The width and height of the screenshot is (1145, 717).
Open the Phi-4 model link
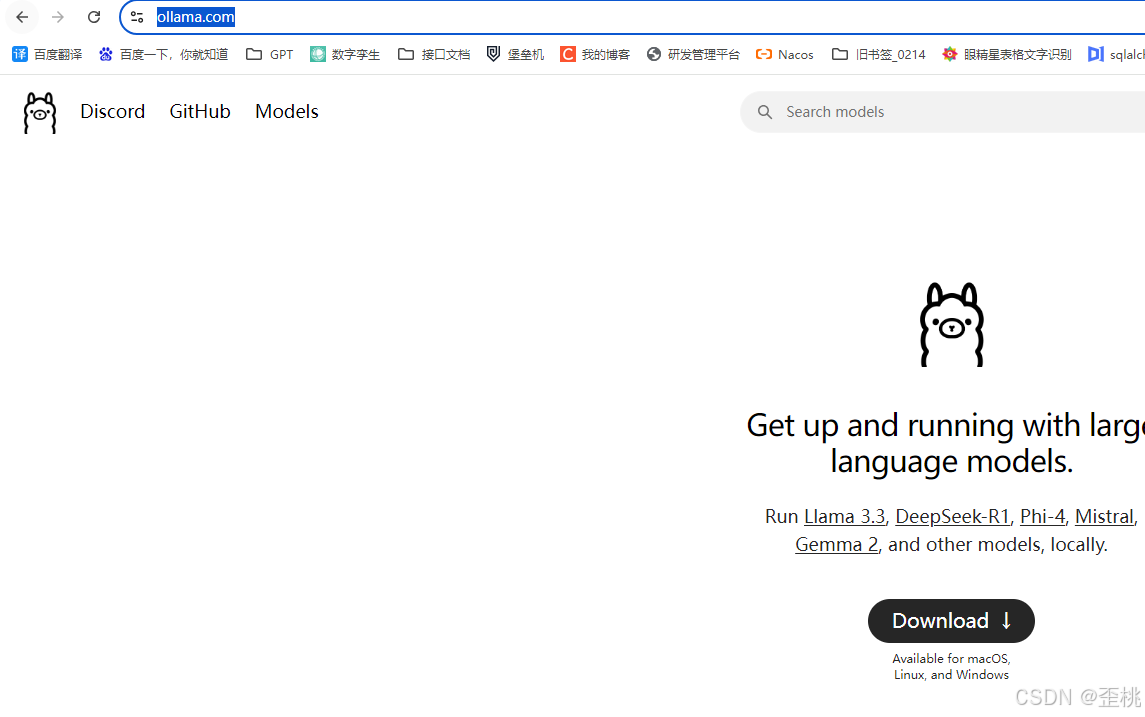click(x=1043, y=516)
